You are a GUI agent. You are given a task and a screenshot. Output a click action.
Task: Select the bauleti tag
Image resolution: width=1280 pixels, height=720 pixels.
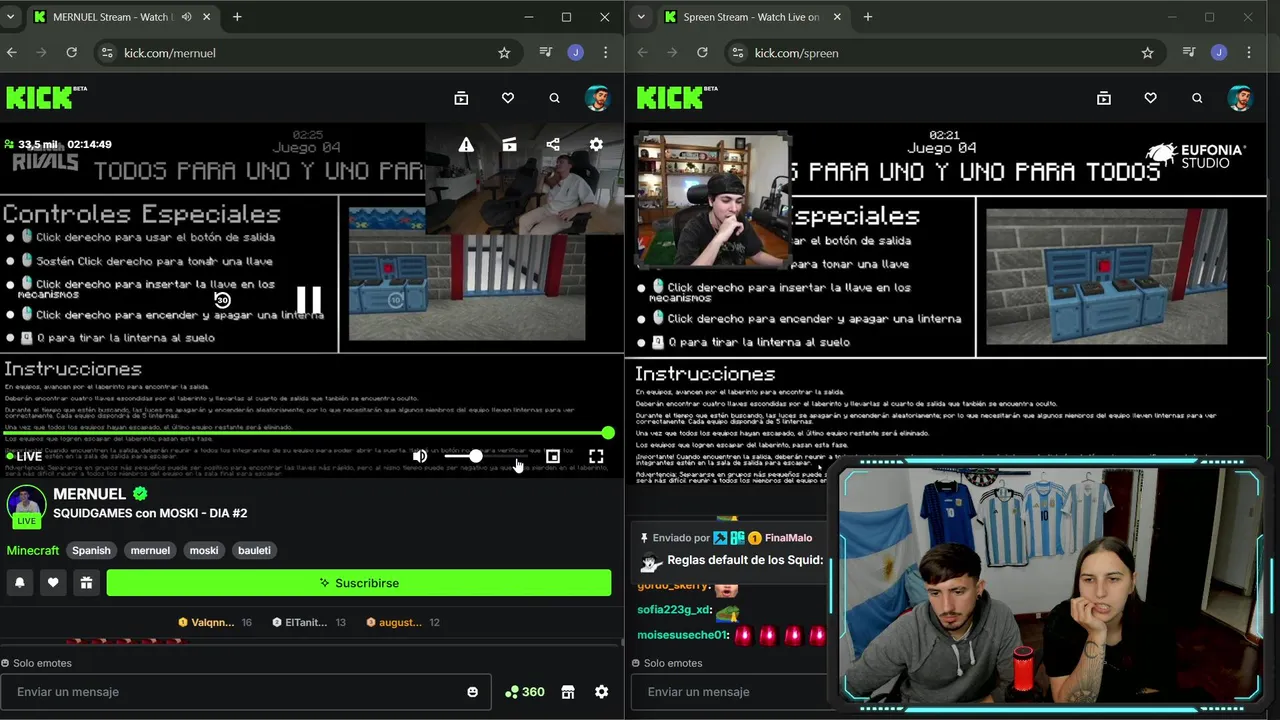coord(254,550)
